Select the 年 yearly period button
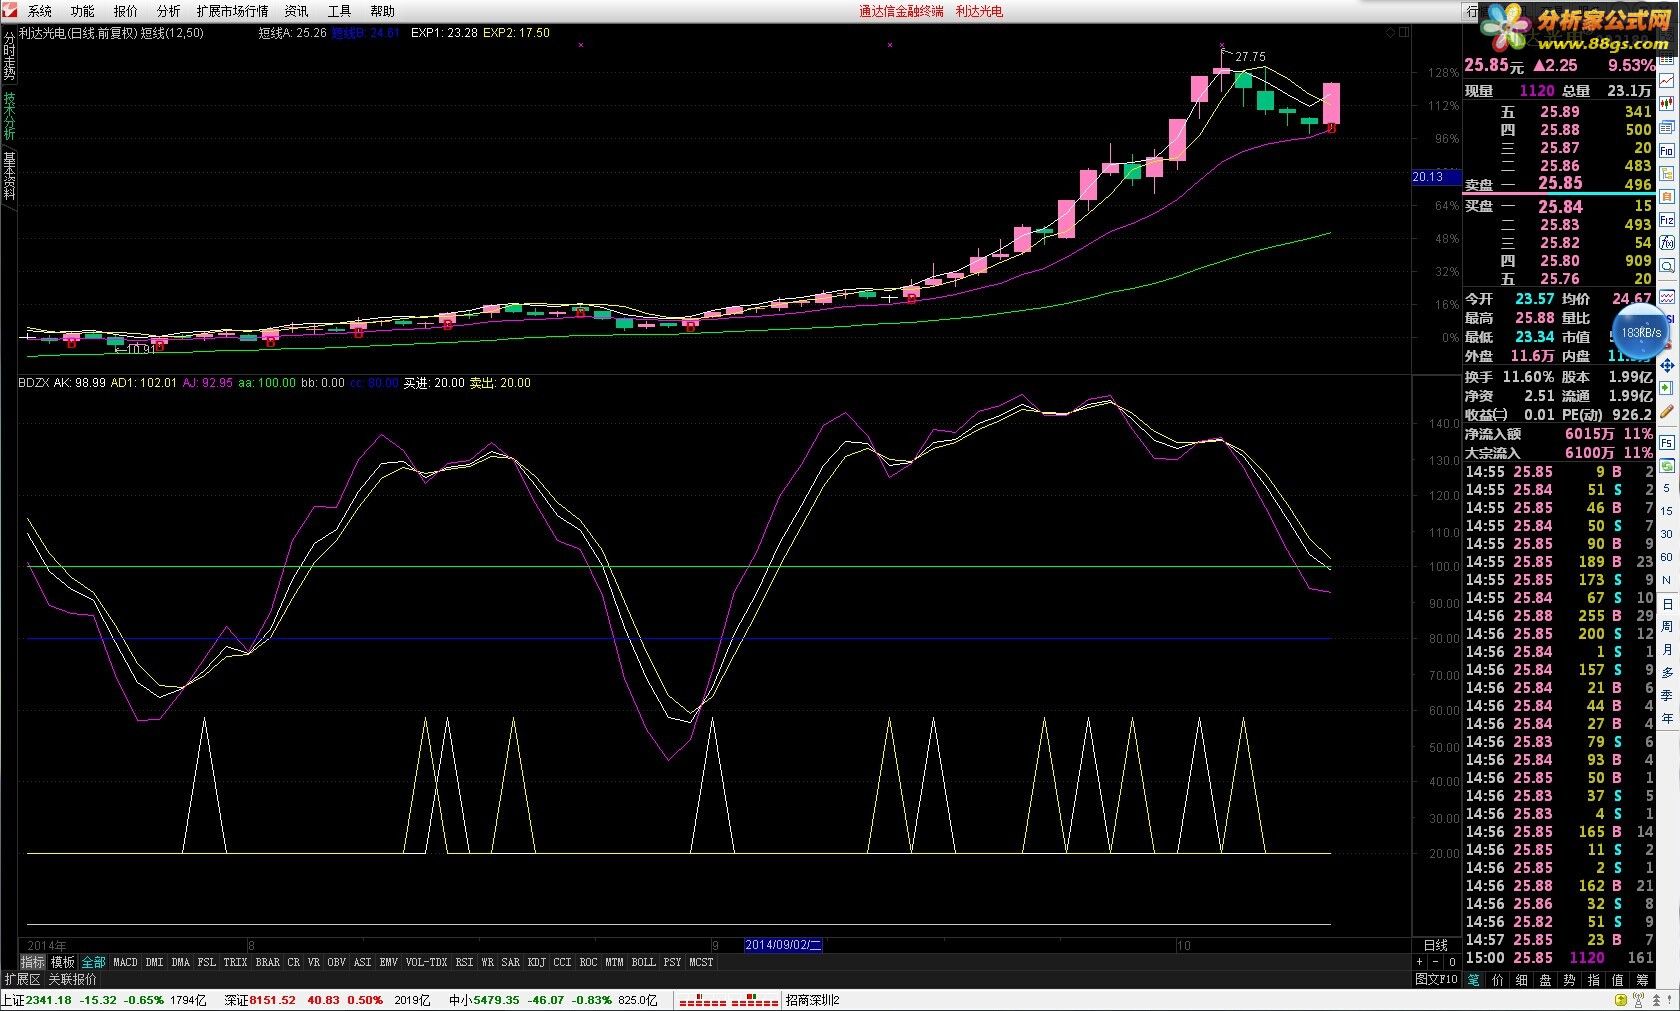 [x=1667, y=718]
